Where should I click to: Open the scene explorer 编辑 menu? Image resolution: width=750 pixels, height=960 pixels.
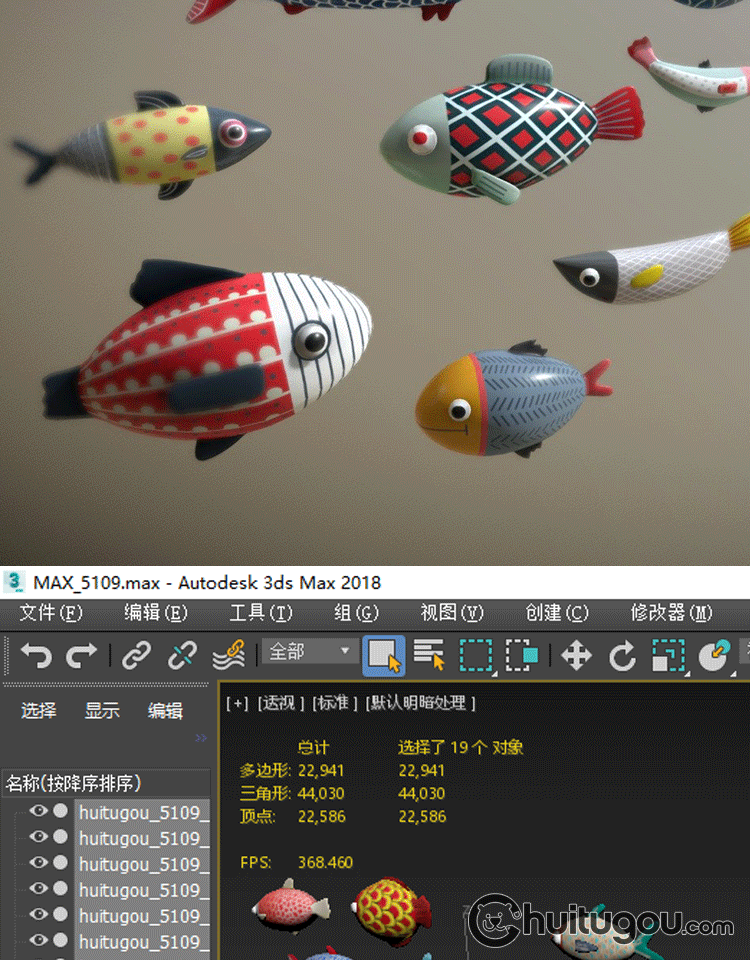tap(165, 710)
